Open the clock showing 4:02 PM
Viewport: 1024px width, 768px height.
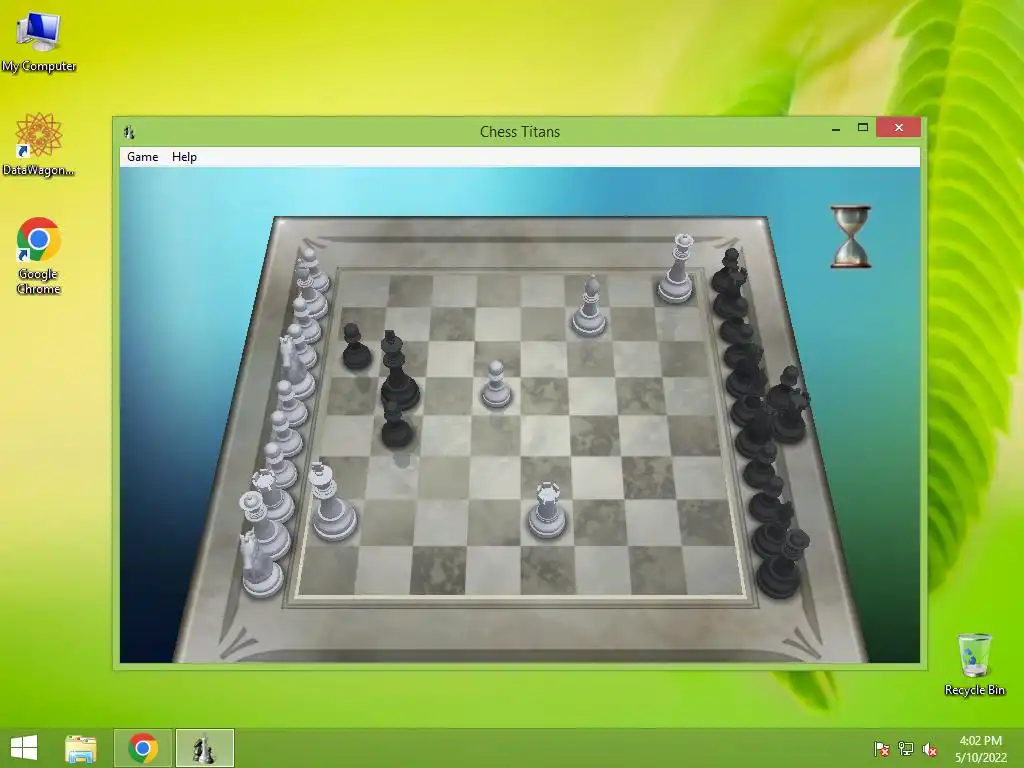[980, 749]
